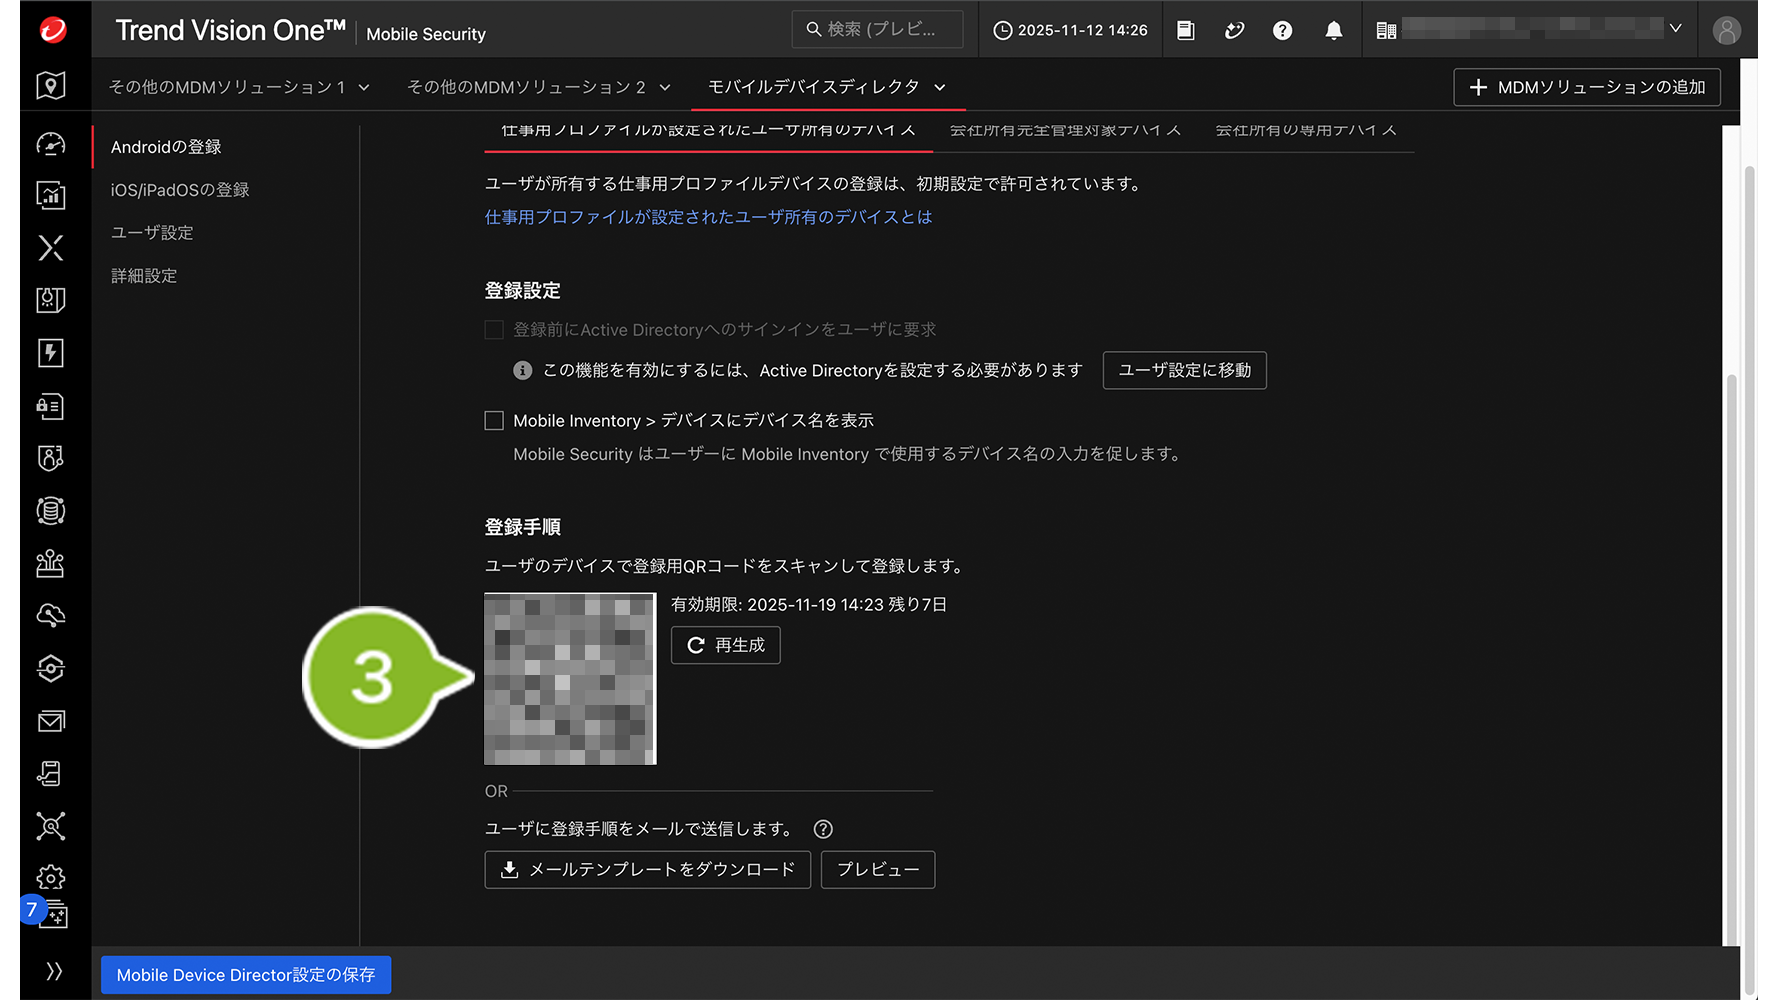Click the Trend Micro logo icon
Screen dimensions: 1778x1000
pos(53,30)
